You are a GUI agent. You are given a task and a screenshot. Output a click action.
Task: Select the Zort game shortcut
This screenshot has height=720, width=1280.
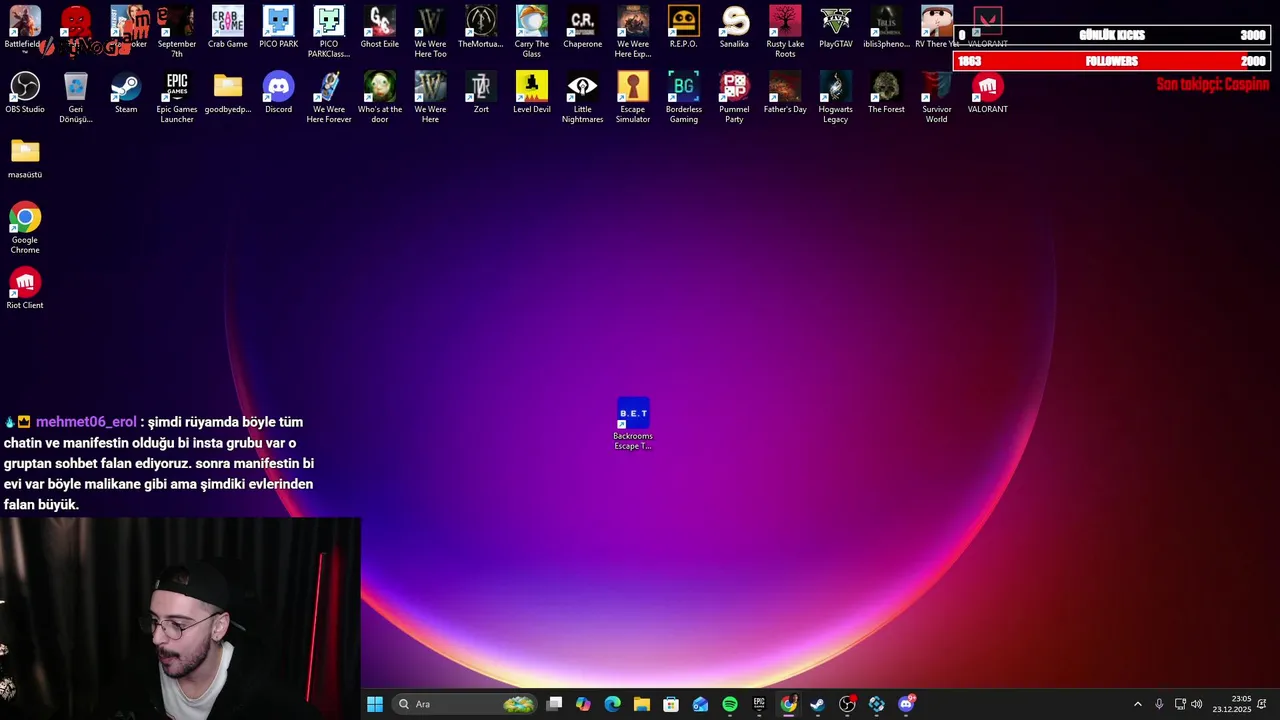[481, 93]
